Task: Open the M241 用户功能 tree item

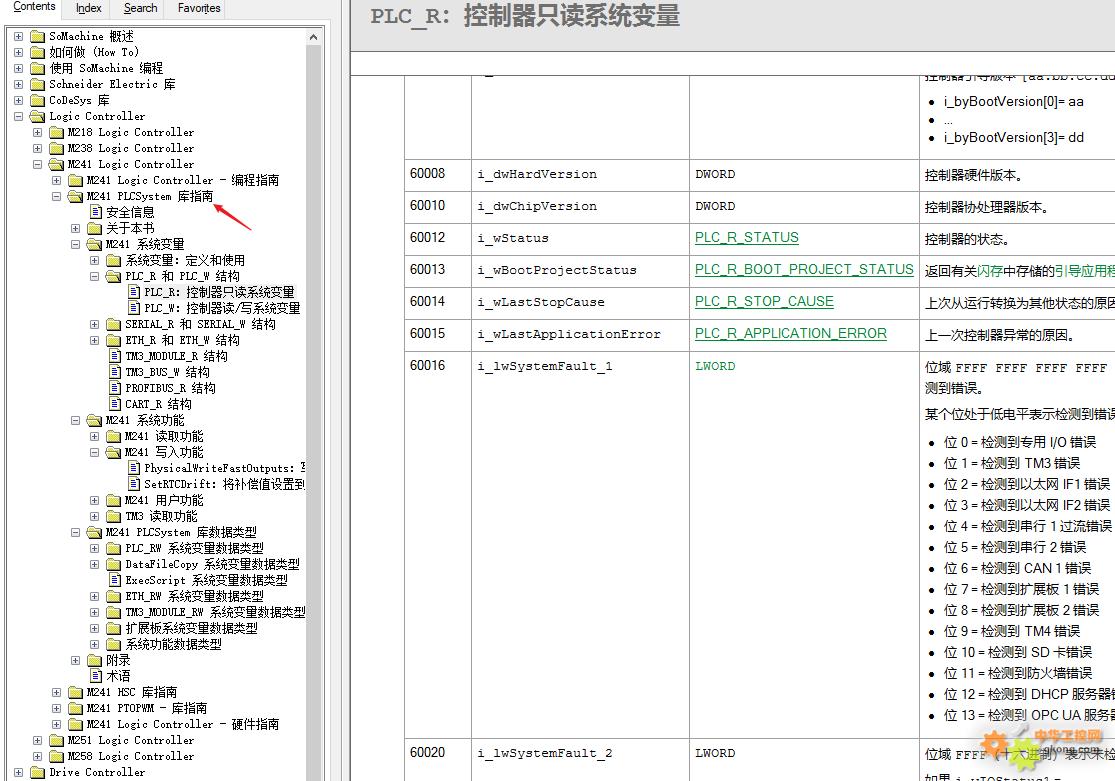Action: 164,500
